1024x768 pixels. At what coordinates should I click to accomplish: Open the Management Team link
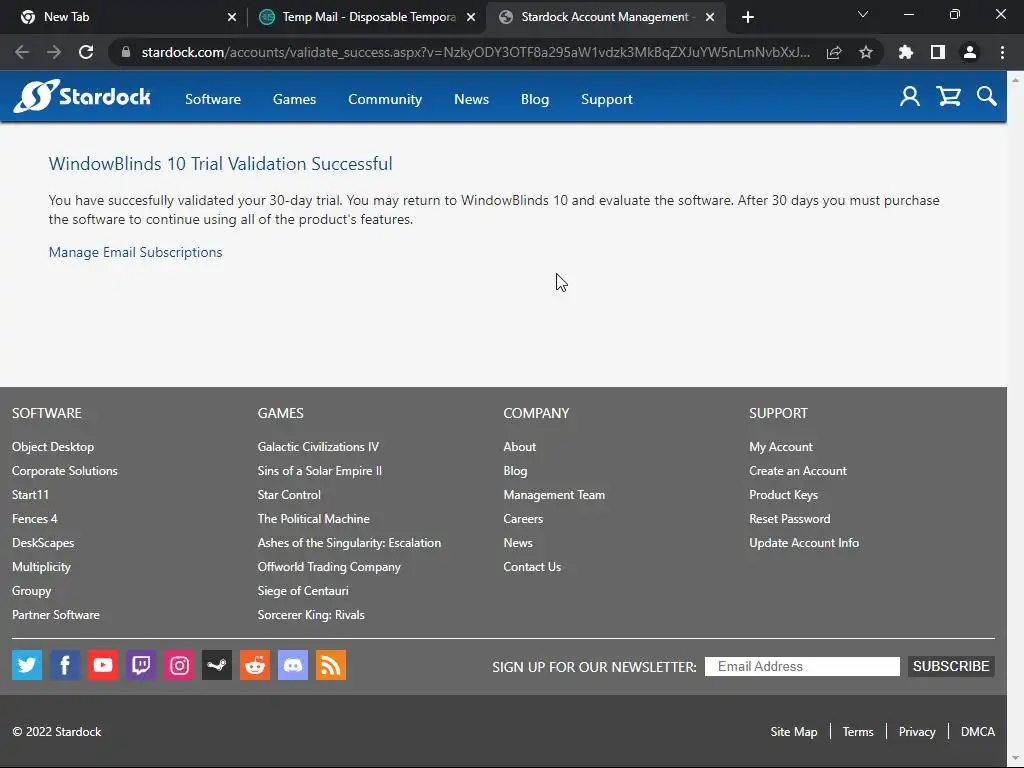click(554, 495)
